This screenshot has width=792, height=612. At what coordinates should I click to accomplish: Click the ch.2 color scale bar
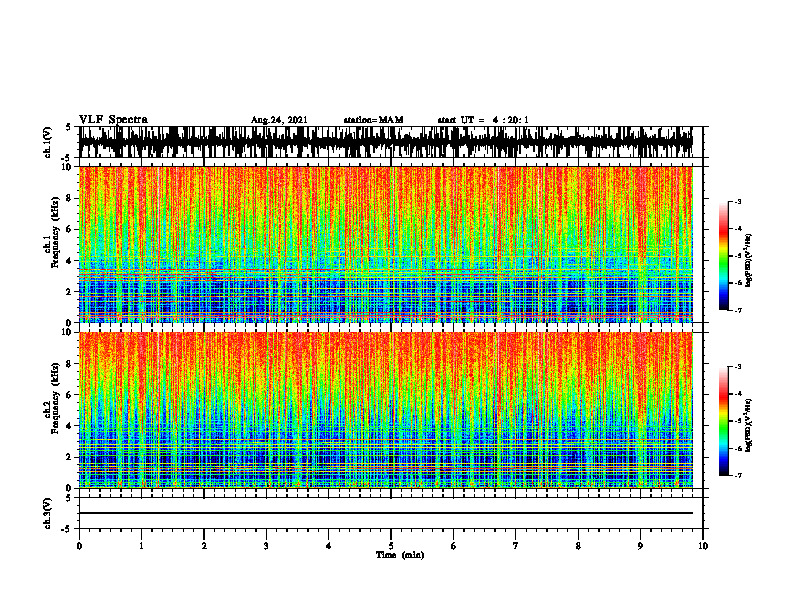click(x=723, y=421)
